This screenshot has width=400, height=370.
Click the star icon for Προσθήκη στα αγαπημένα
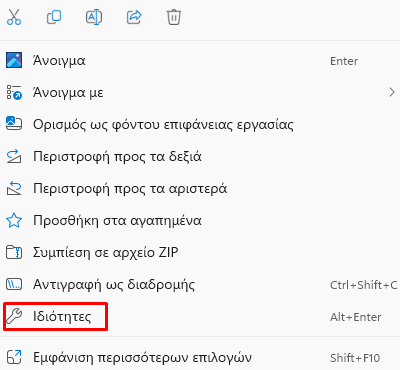tap(14, 220)
